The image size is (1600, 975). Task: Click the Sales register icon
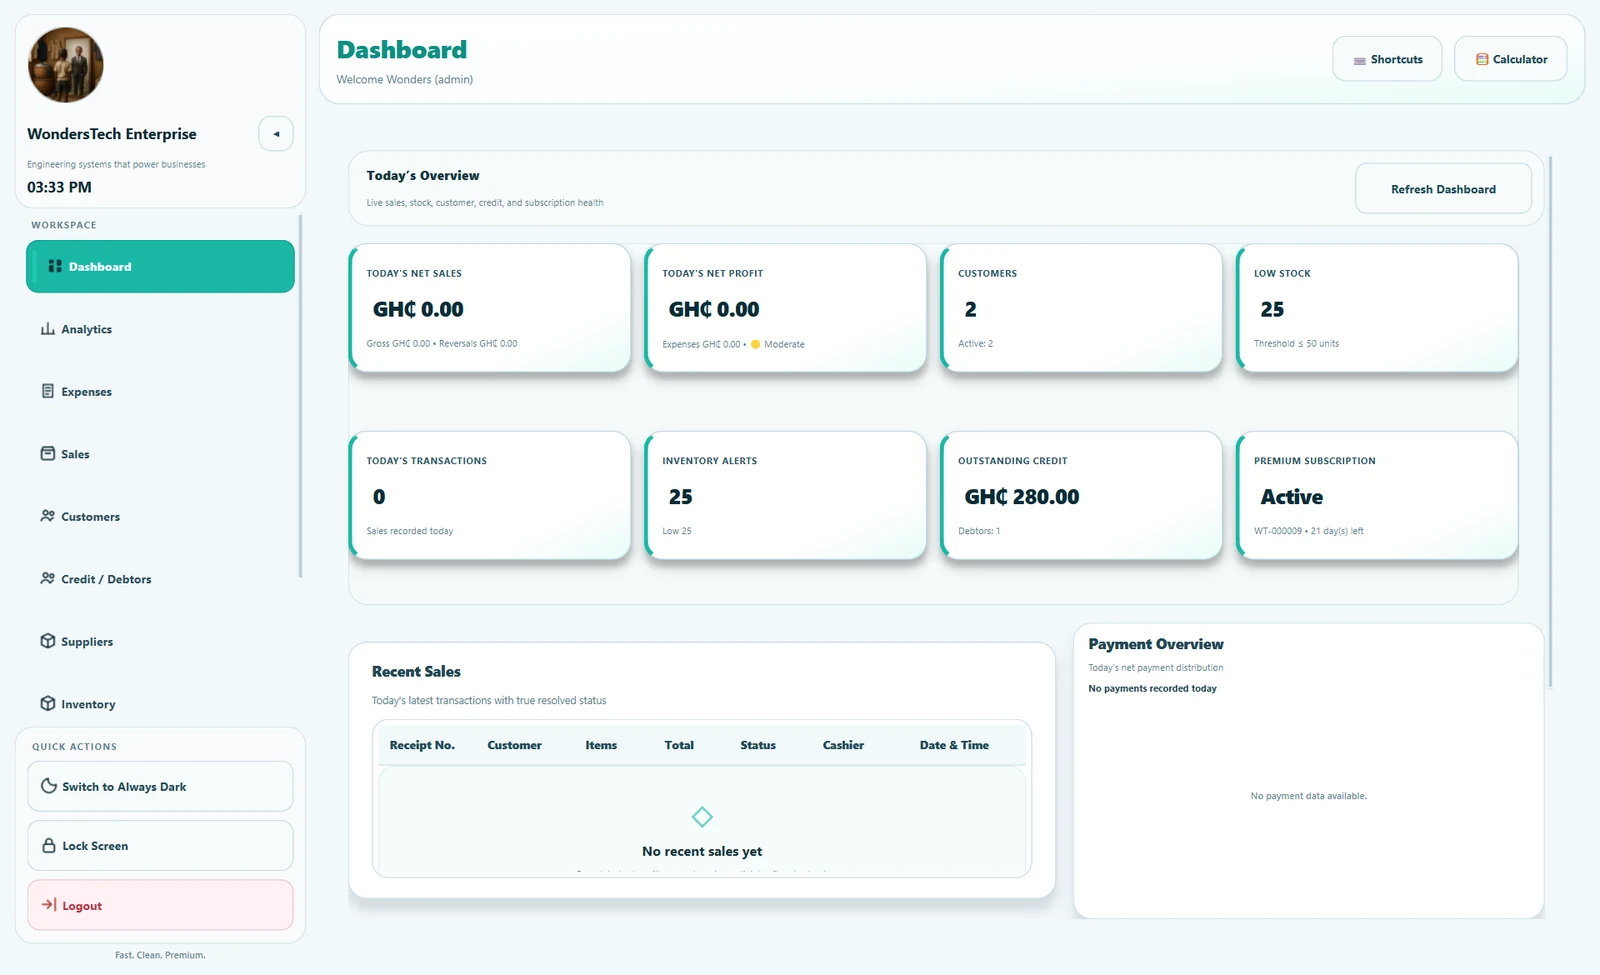pyautogui.click(x=47, y=453)
